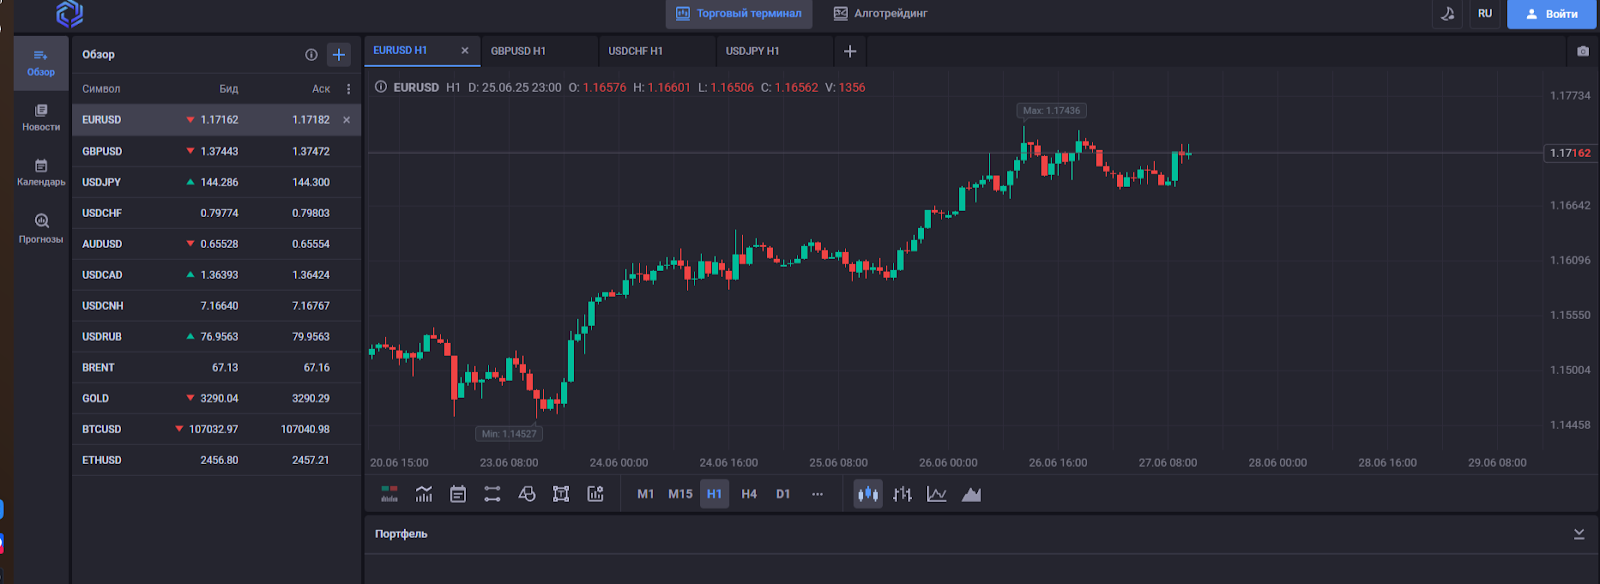Take a chart screenshot with the camera icon

[1583, 51]
